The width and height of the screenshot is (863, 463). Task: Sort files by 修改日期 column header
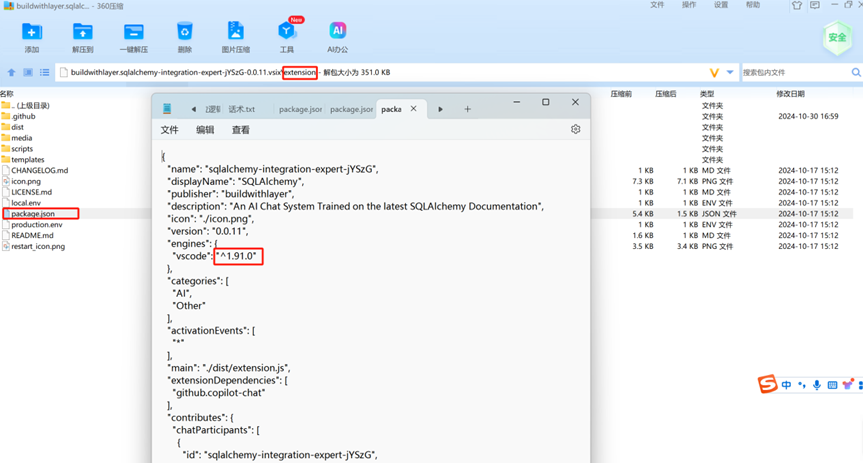pyautogui.click(x=790, y=94)
